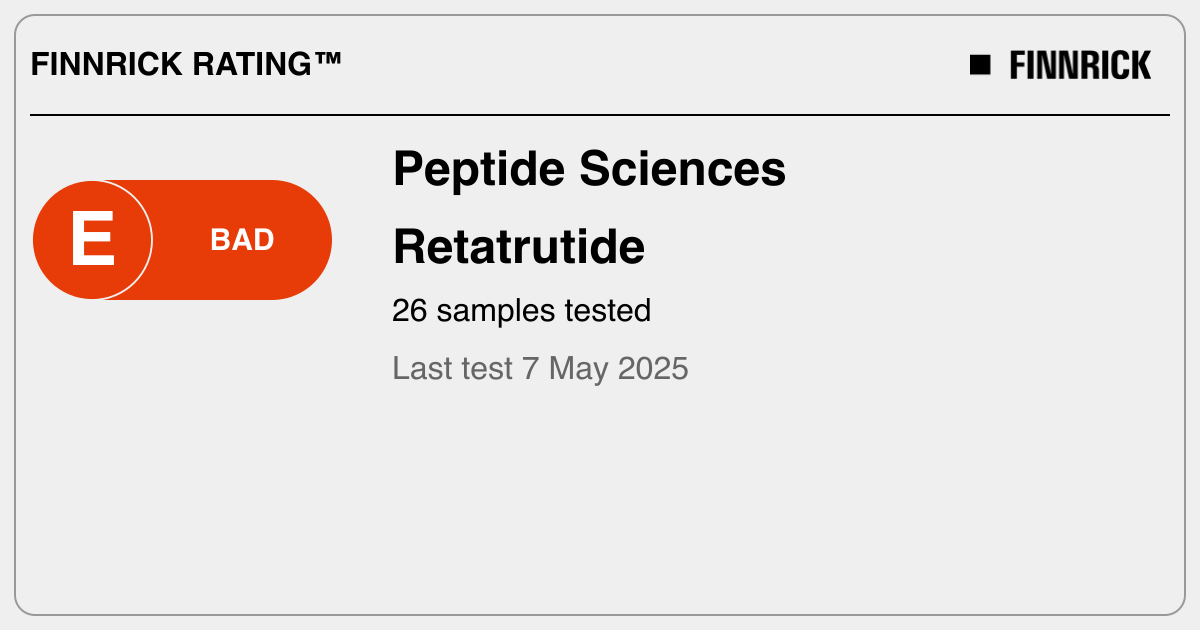The image size is (1200, 630).
Task: Click the Last test 7 May 2025 line
Action: point(540,369)
